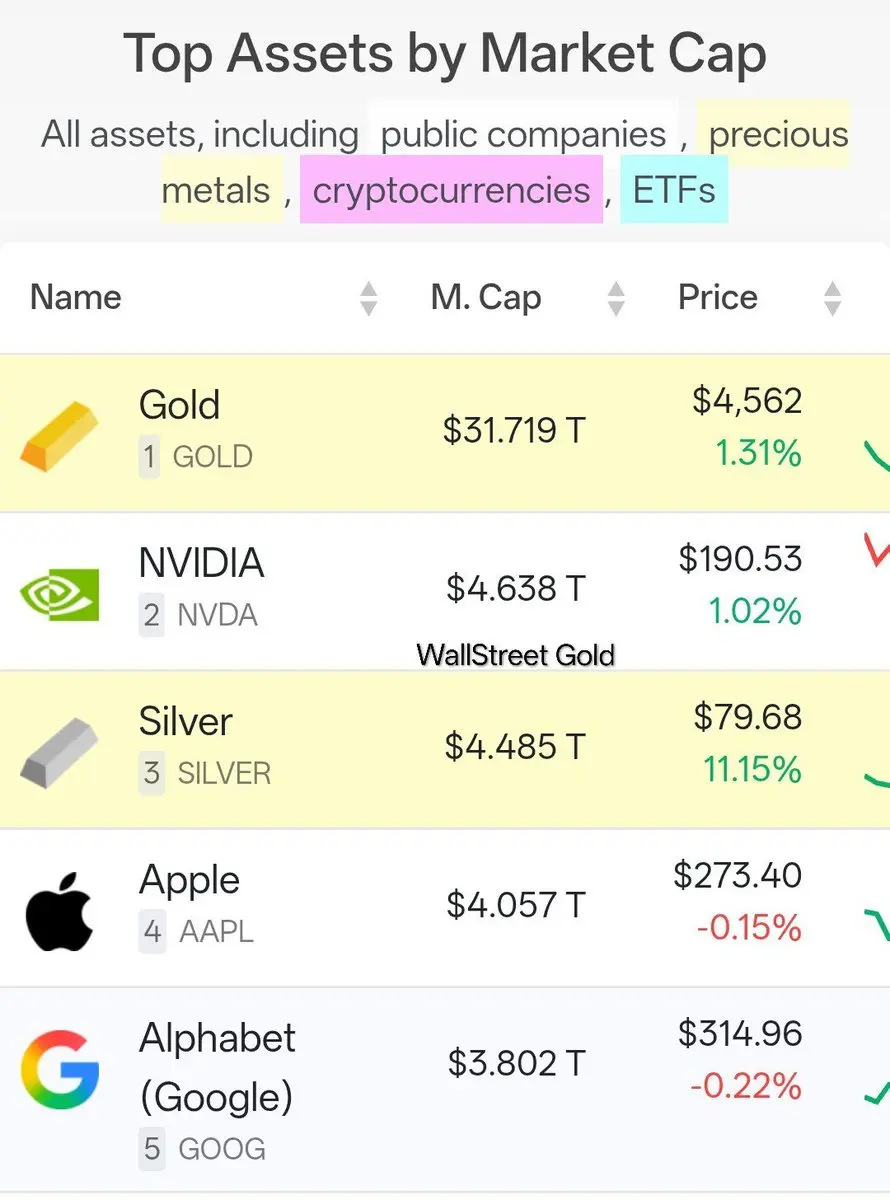Click the NVIDIA logo icon
Image resolution: width=890 pixels, height=1200 pixels.
(60, 594)
